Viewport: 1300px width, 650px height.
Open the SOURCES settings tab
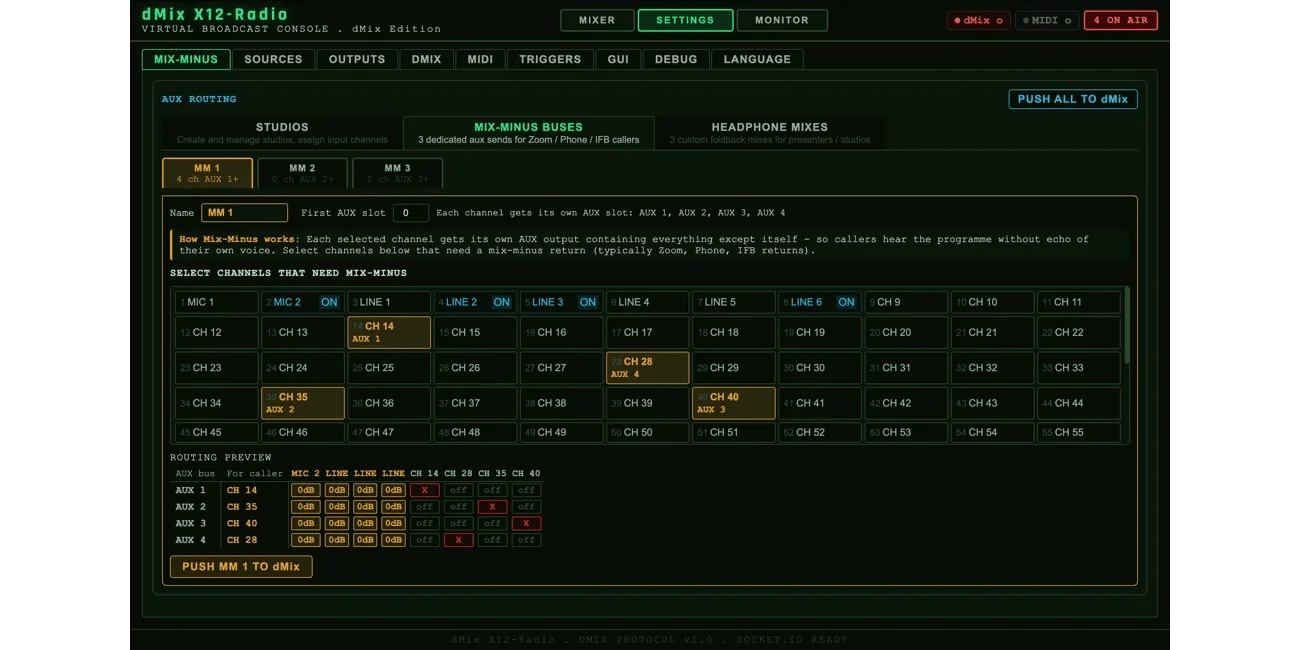coord(273,59)
